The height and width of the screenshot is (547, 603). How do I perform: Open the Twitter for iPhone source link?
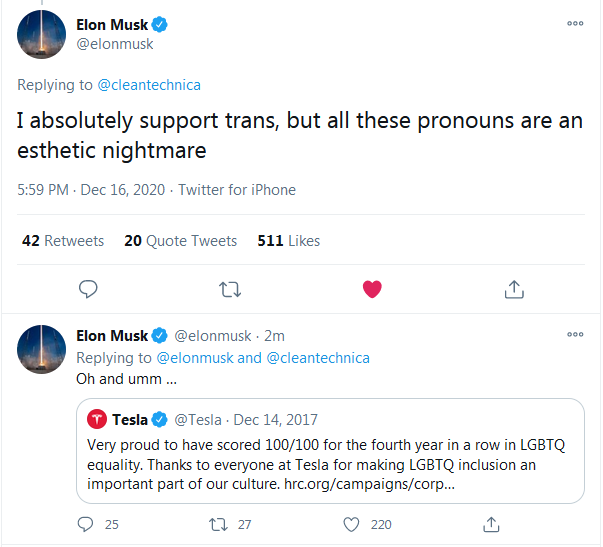pos(237,190)
